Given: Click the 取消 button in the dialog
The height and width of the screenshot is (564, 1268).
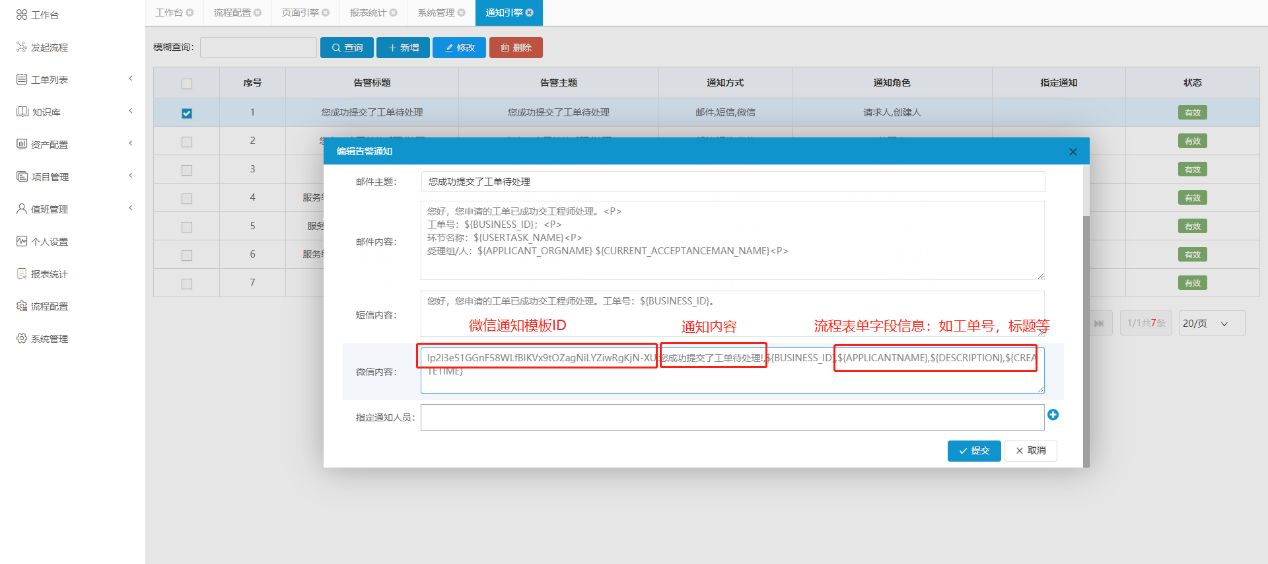Looking at the screenshot, I should [1030, 451].
